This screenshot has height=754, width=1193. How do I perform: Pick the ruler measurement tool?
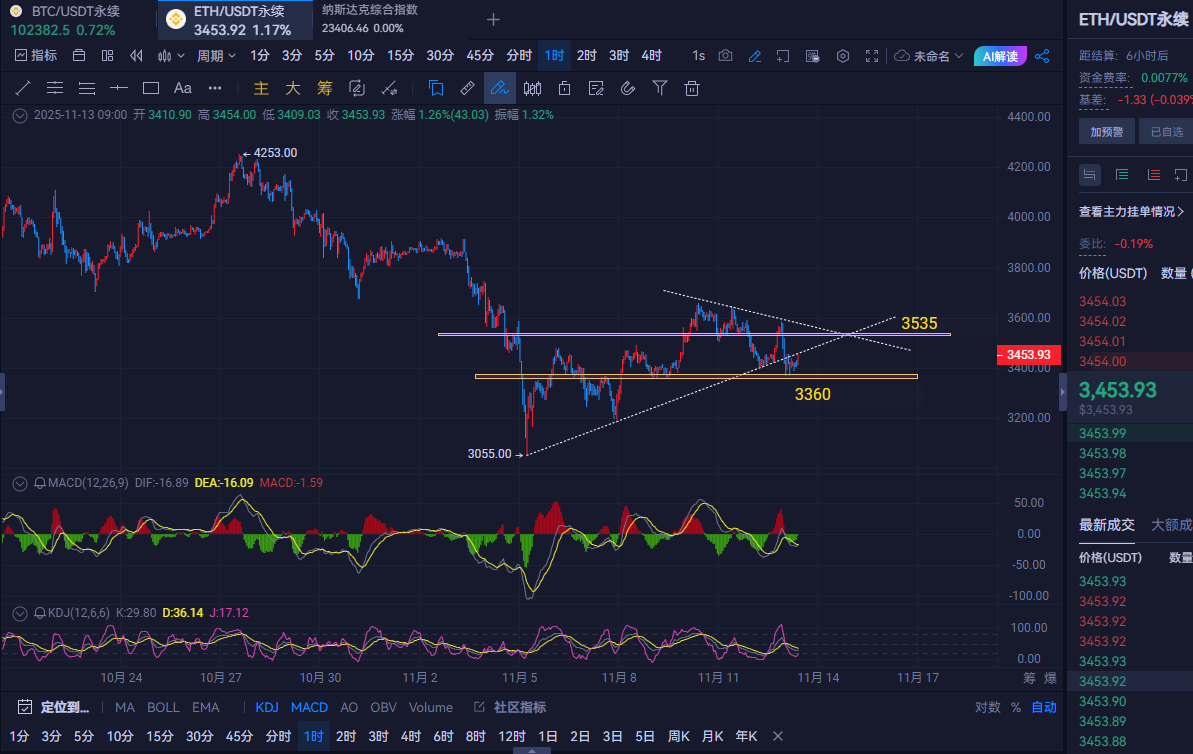467,88
